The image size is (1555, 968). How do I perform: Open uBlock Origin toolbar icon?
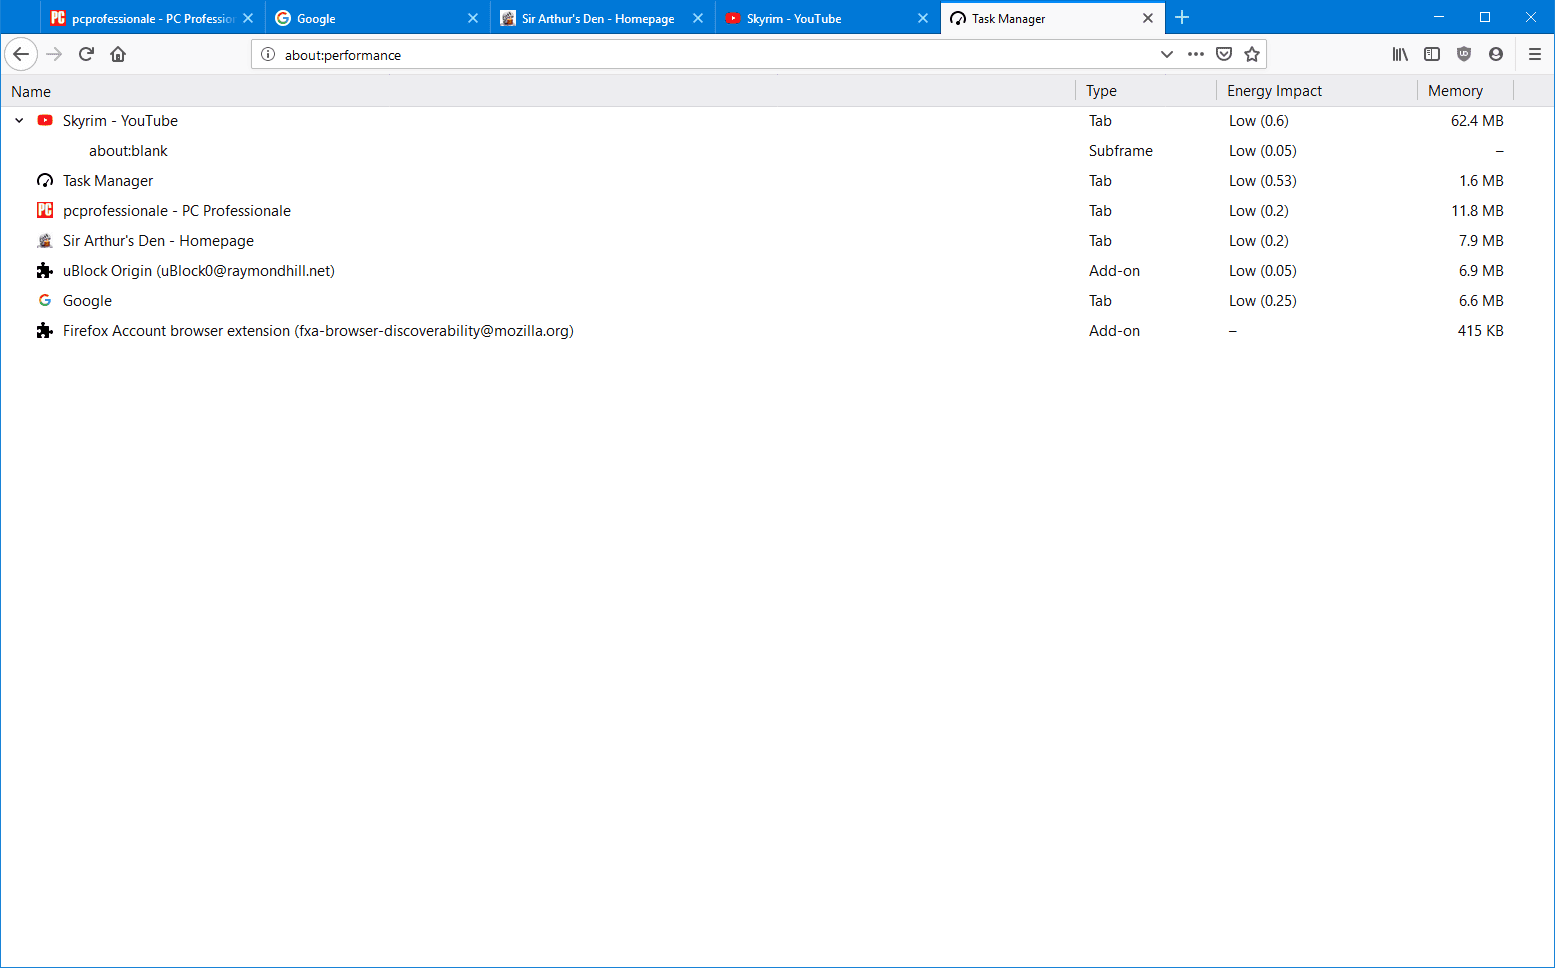tap(1464, 54)
